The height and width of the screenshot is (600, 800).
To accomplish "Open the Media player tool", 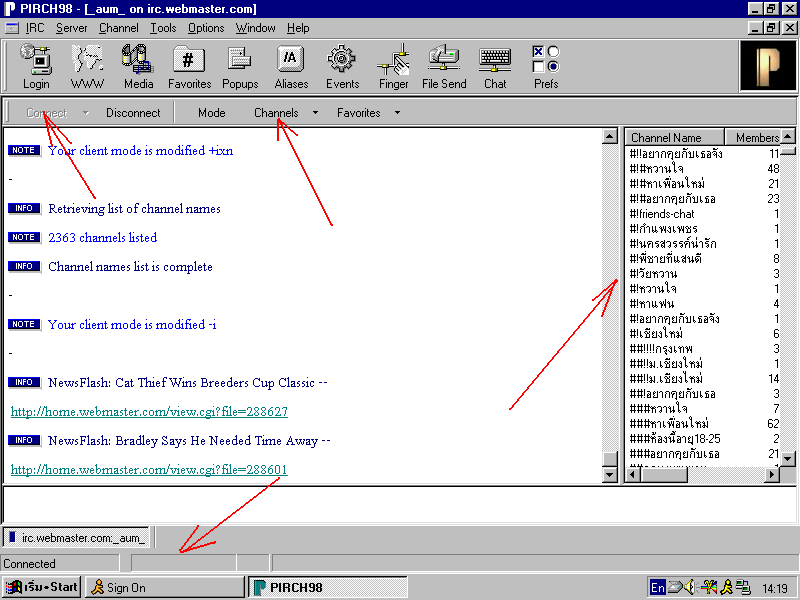I will 138,66.
